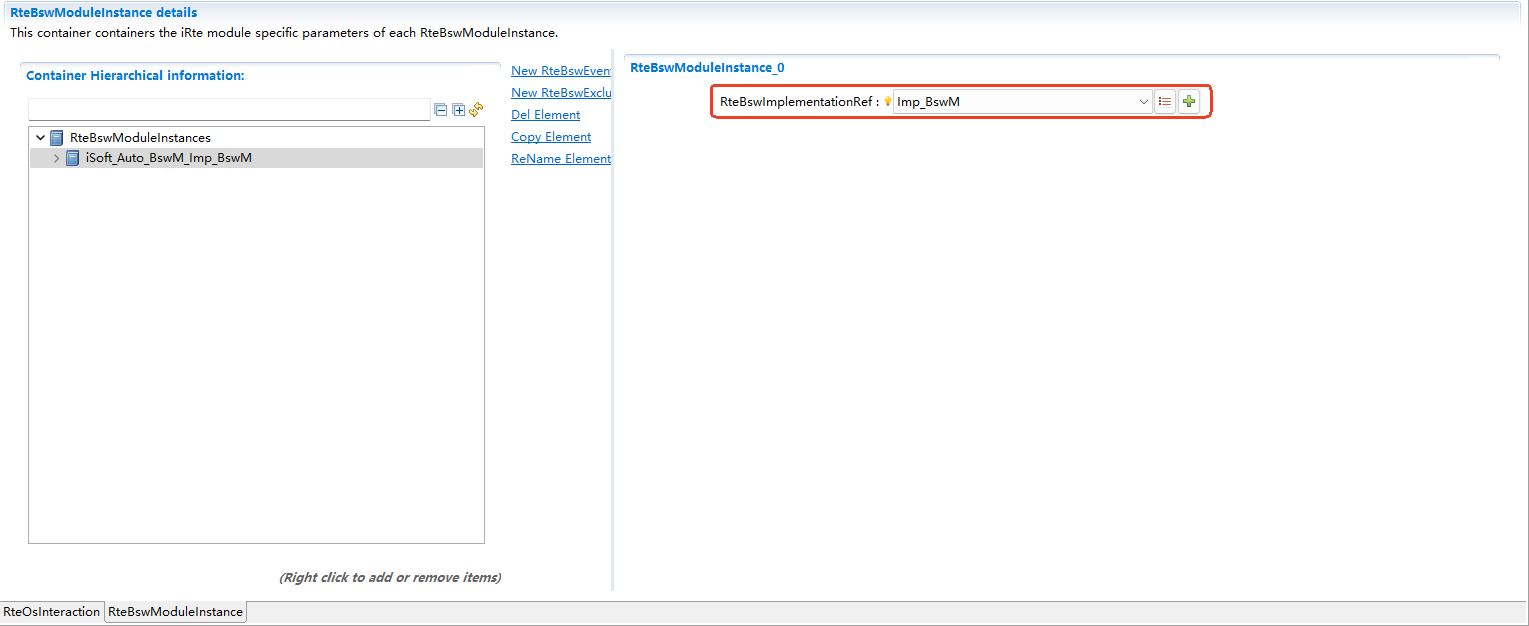
Task: Click the Del Element link
Action: pyautogui.click(x=545, y=115)
